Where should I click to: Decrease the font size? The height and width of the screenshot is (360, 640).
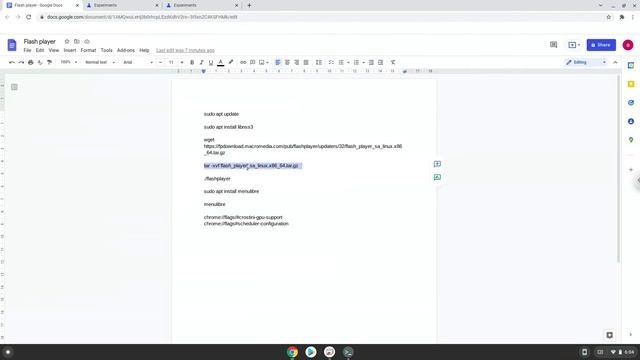pos(161,62)
